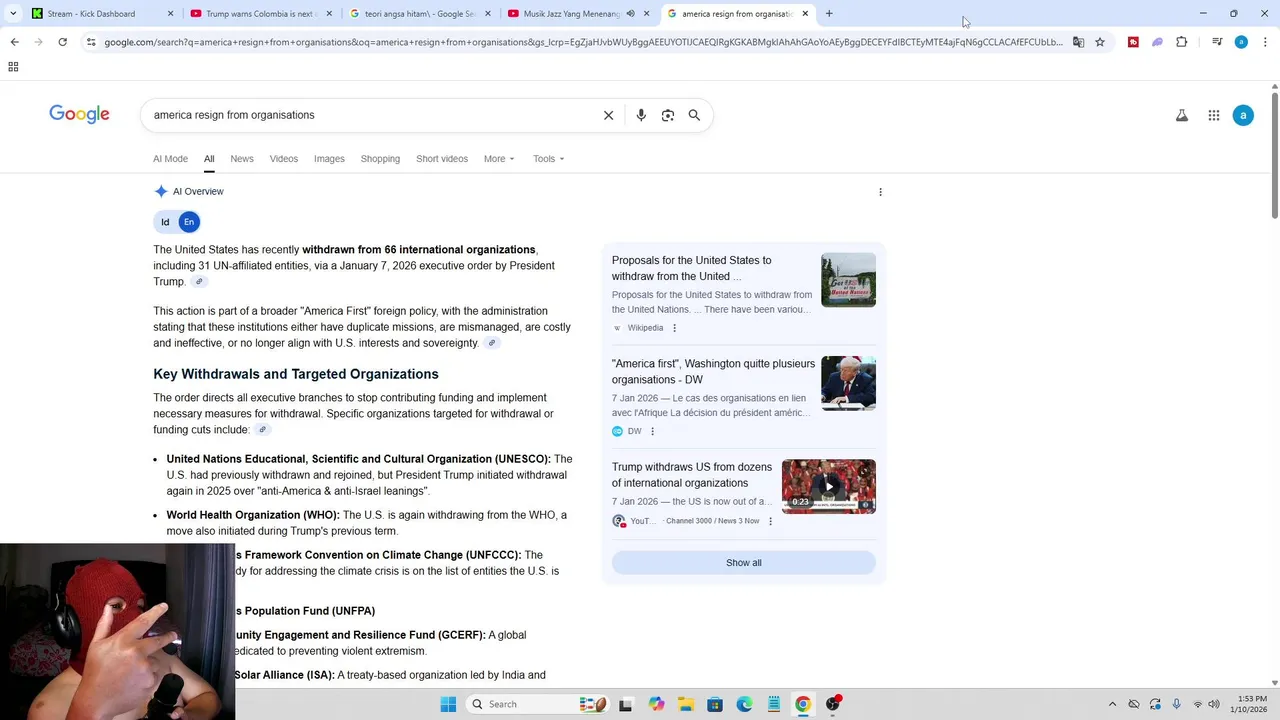Click the All results tab
This screenshot has width=1280, height=720.
pyautogui.click(x=209, y=159)
